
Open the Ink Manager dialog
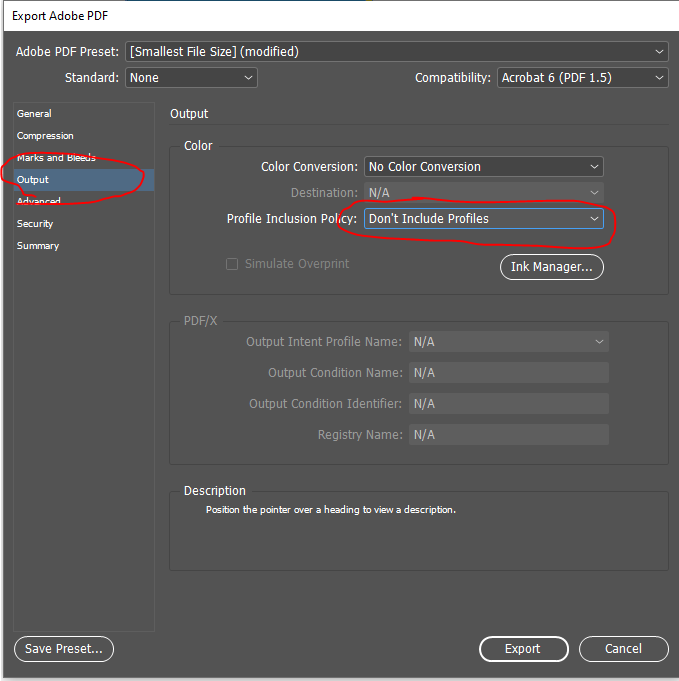coord(552,267)
